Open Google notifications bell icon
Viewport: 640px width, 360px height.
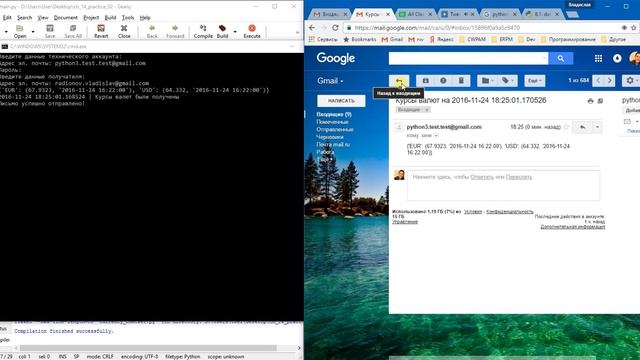click(617, 58)
